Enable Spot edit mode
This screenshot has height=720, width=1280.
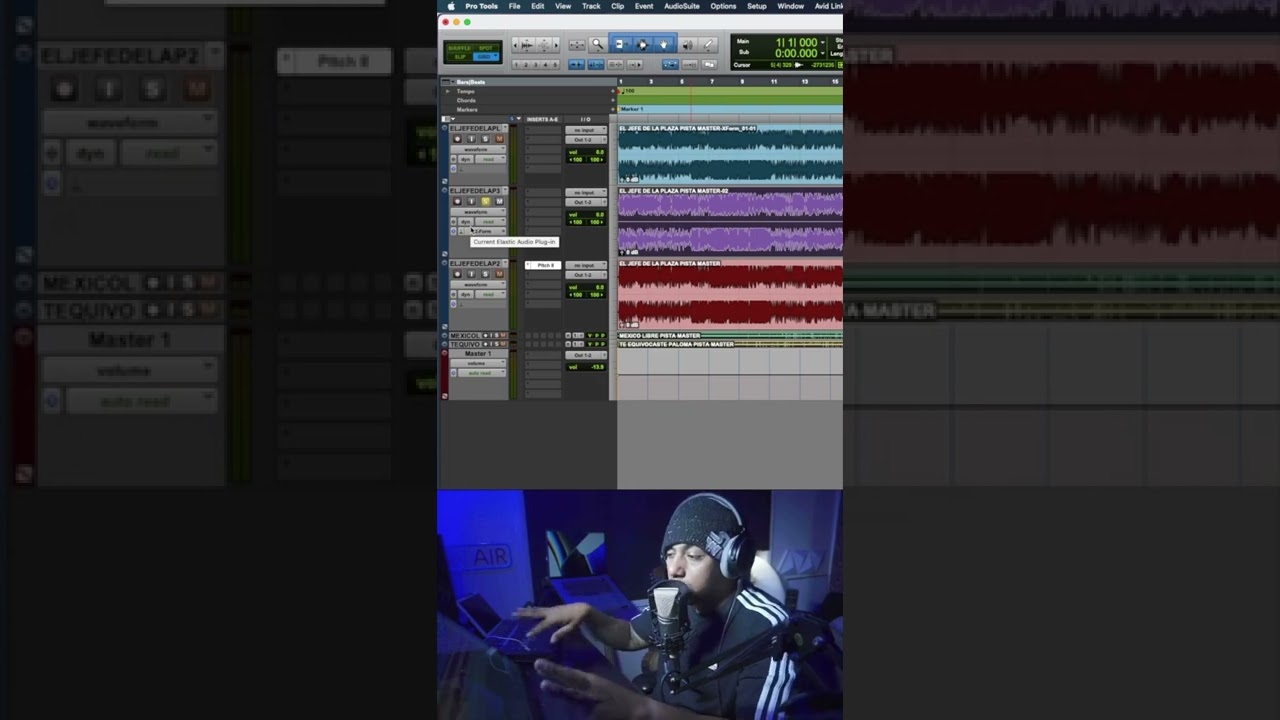[x=485, y=47]
